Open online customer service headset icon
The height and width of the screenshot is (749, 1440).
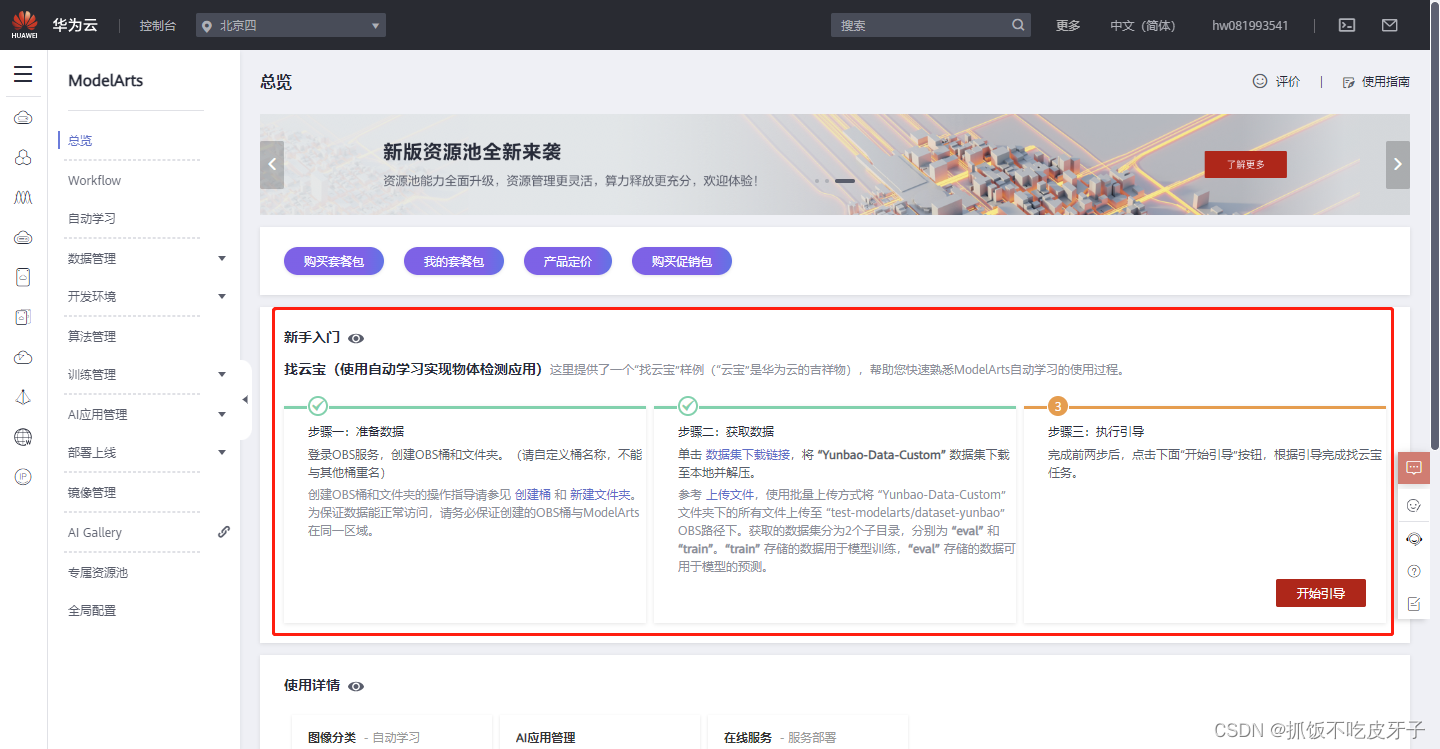1413,539
